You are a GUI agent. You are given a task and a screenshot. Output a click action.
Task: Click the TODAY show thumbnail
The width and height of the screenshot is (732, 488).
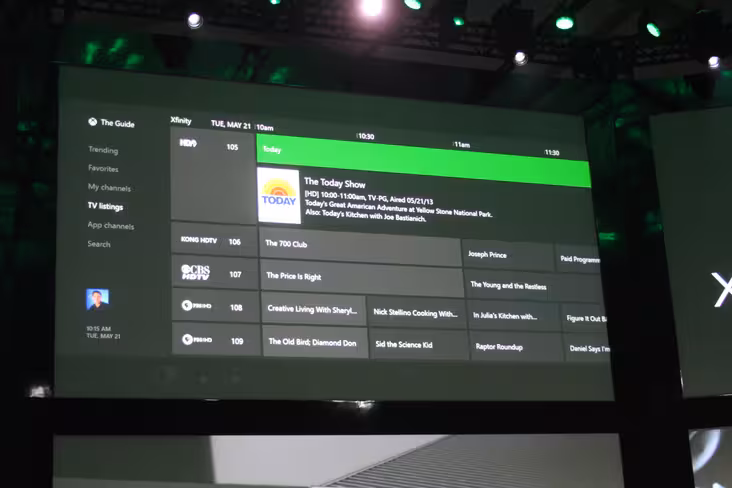click(x=279, y=195)
